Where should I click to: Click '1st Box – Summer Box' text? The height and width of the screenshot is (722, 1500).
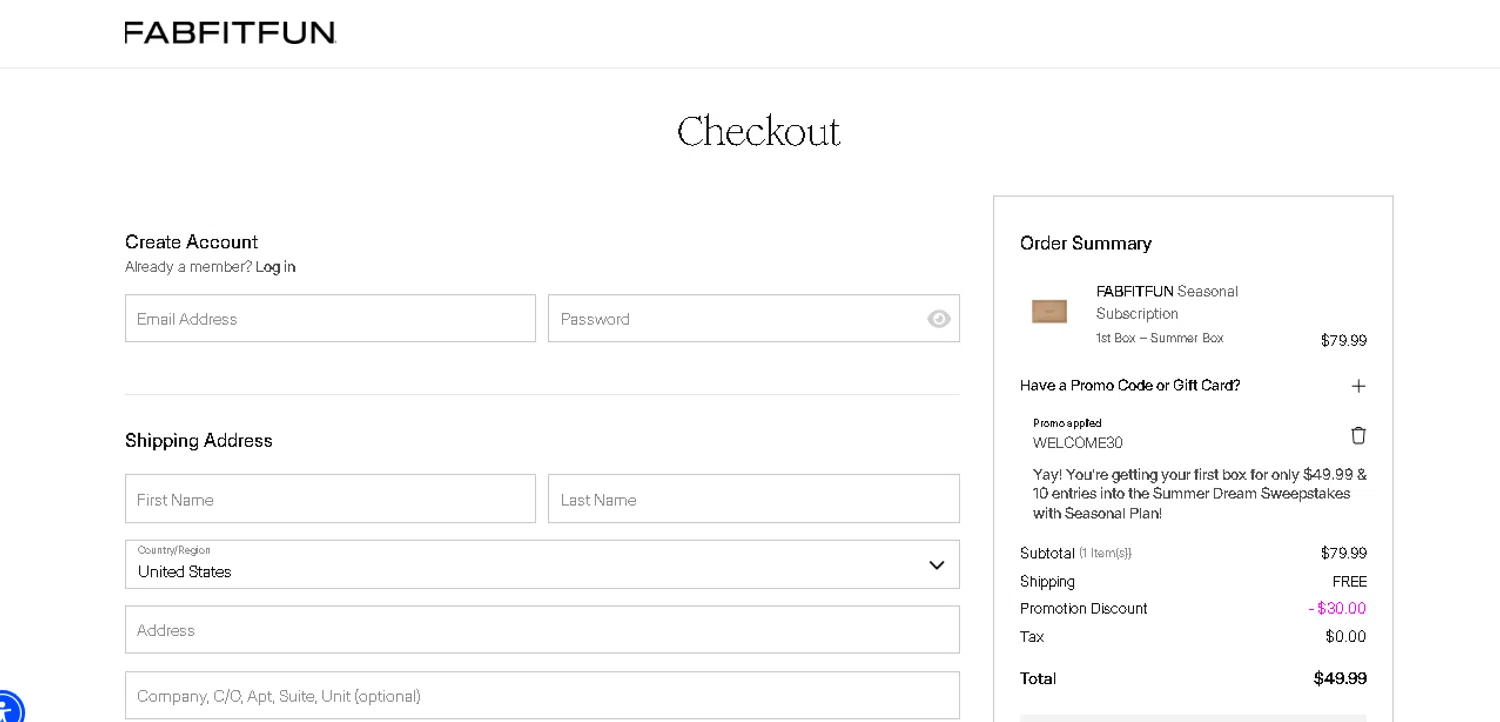[x=1160, y=338]
